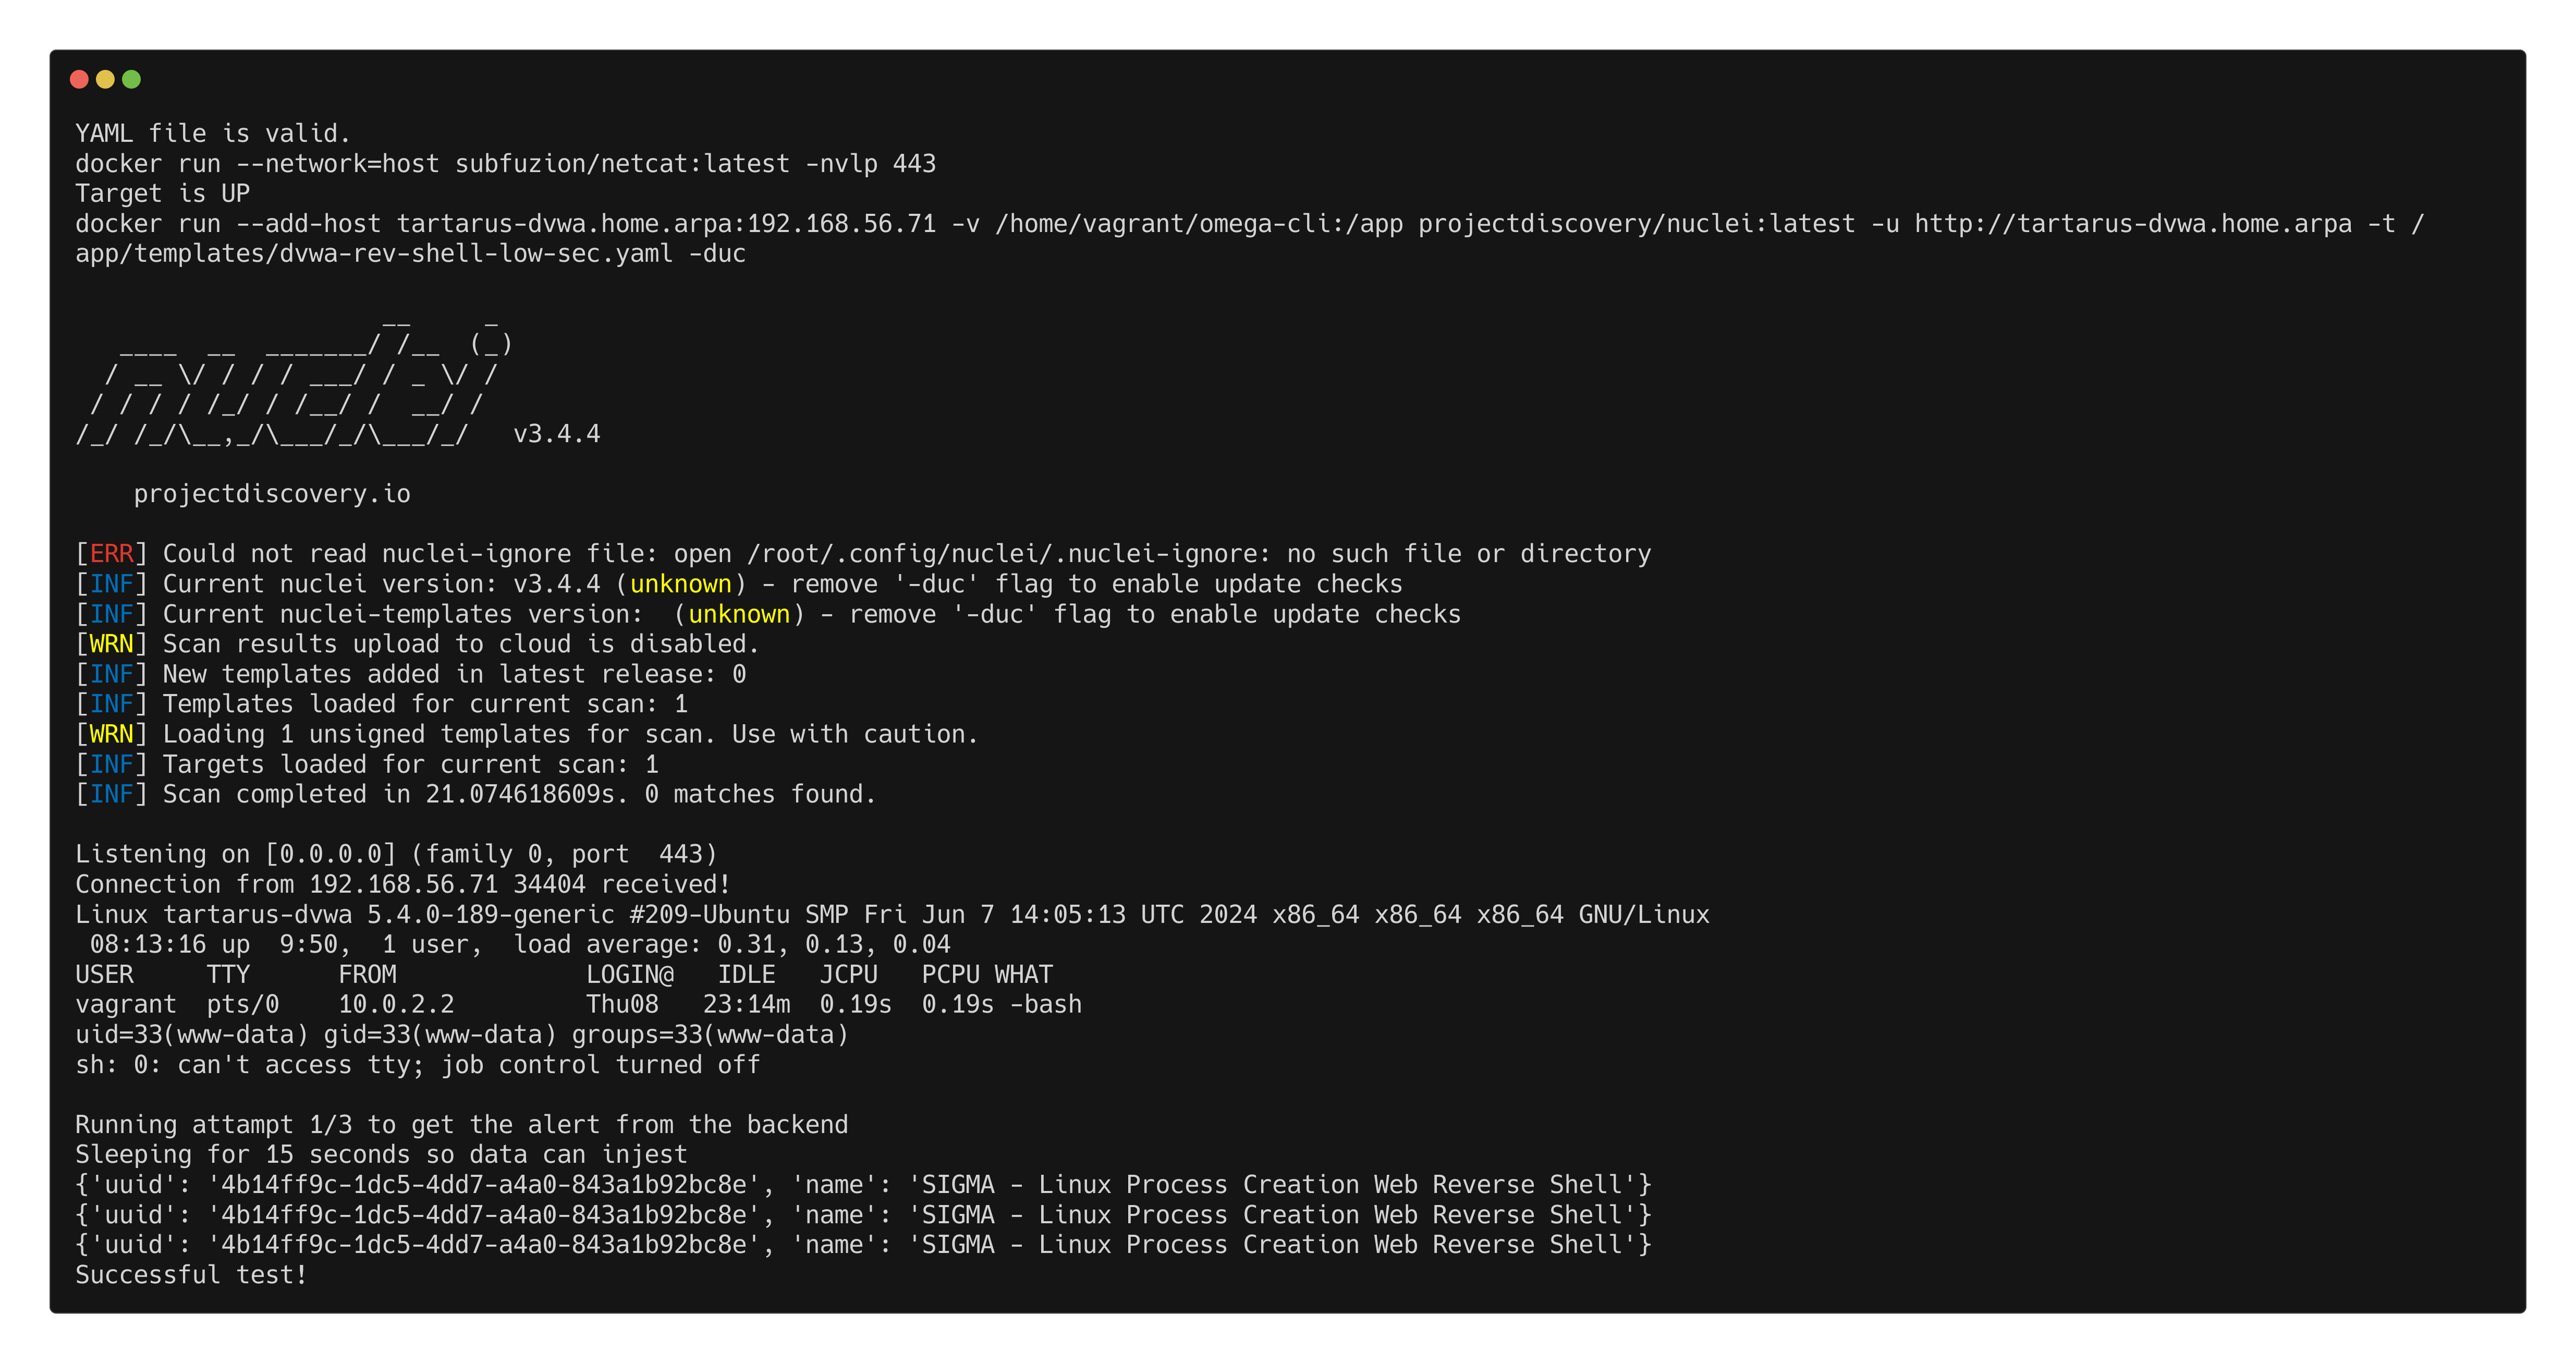Click yellow 'unknown' in nuclei version line
Image resolution: width=2576 pixels, height=1363 pixels.
coord(680,584)
